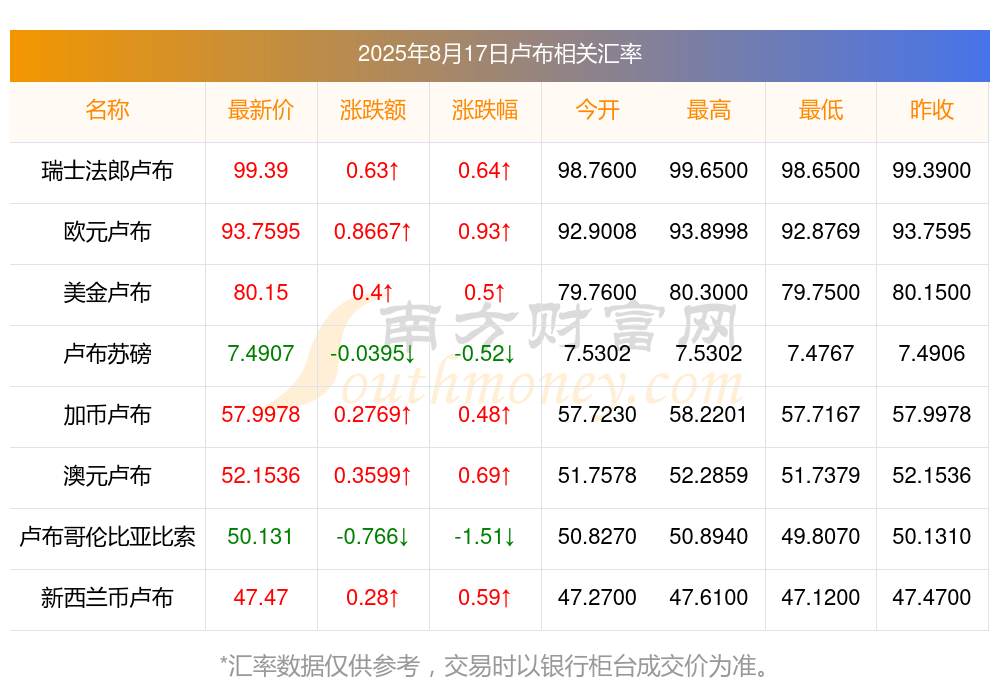Screen dimensions: 1000x698
Task: Click the change percent -0.52↓
Action: click(485, 353)
